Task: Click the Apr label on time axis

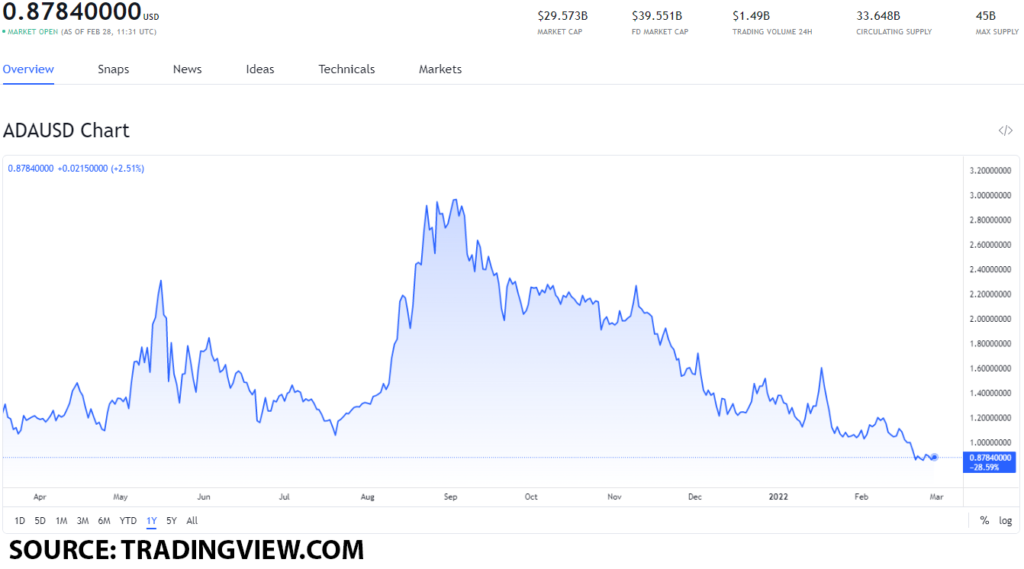Action: pyautogui.click(x=40, y=497)
